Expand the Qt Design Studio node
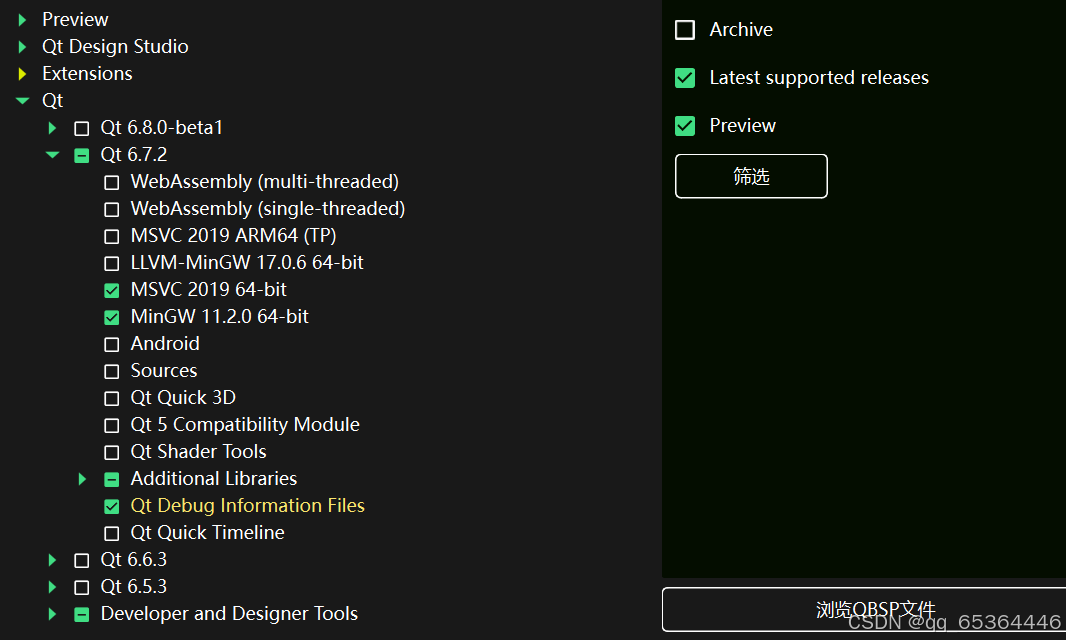 pyautogui.click(x=22, y=47)
